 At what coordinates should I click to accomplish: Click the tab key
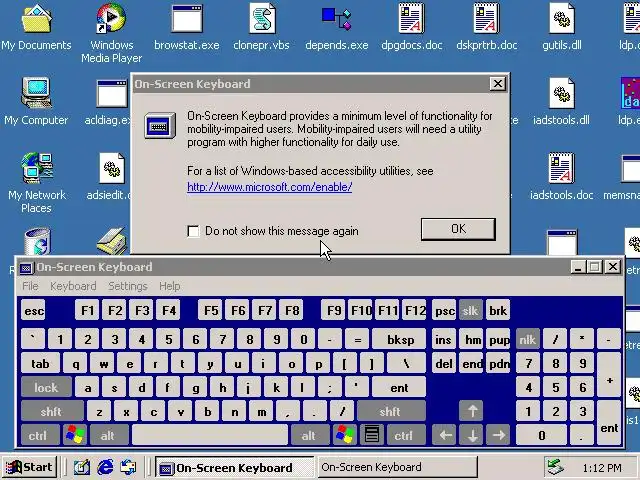point(40,363)
